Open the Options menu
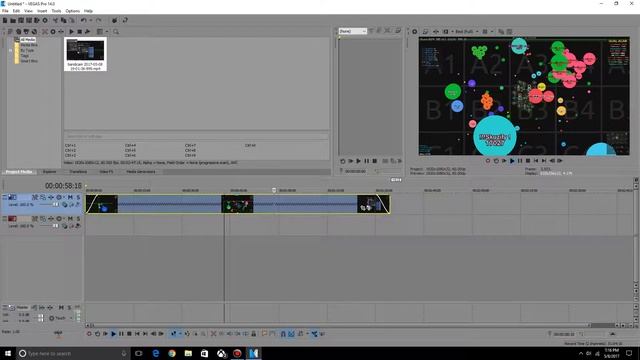Screen dimensions: 640x360 tap(73, 11)
